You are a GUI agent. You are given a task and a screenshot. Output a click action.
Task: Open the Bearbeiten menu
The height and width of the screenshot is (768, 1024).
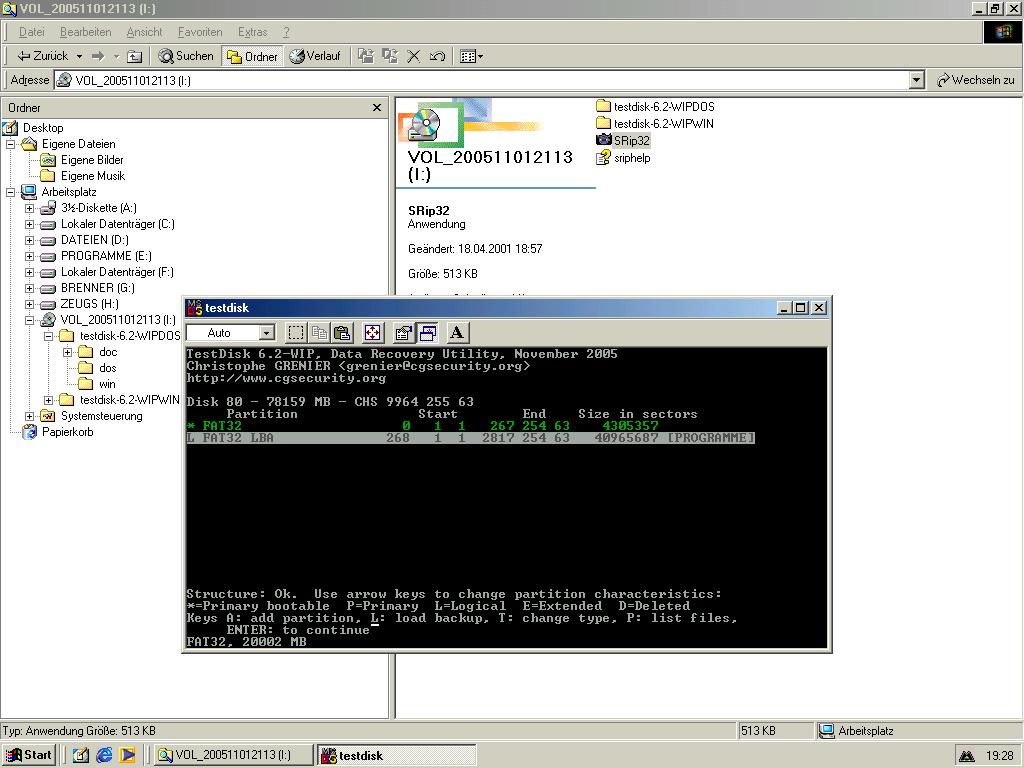[x=86, y=32]
